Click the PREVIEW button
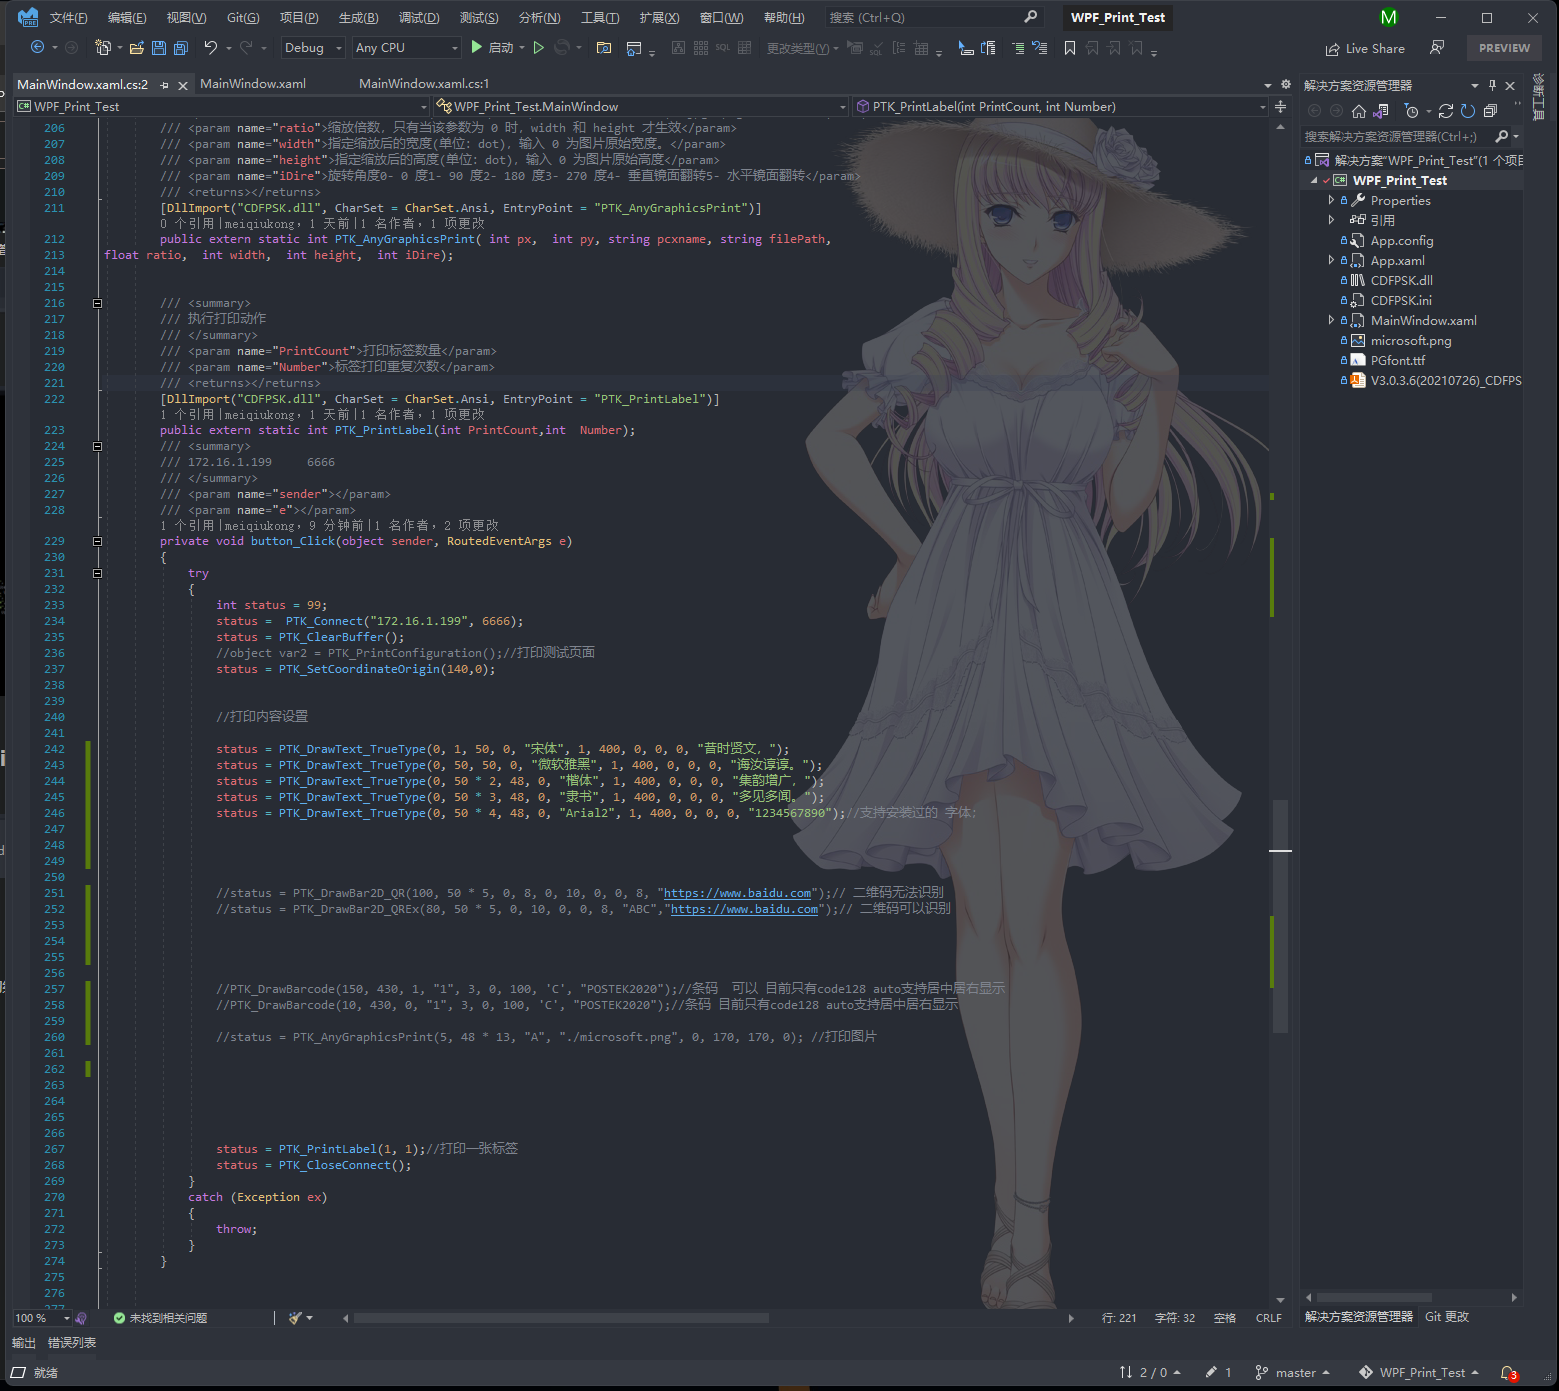The height and width of the screenshot is (1391, 1559). [x=1504, y=47]
